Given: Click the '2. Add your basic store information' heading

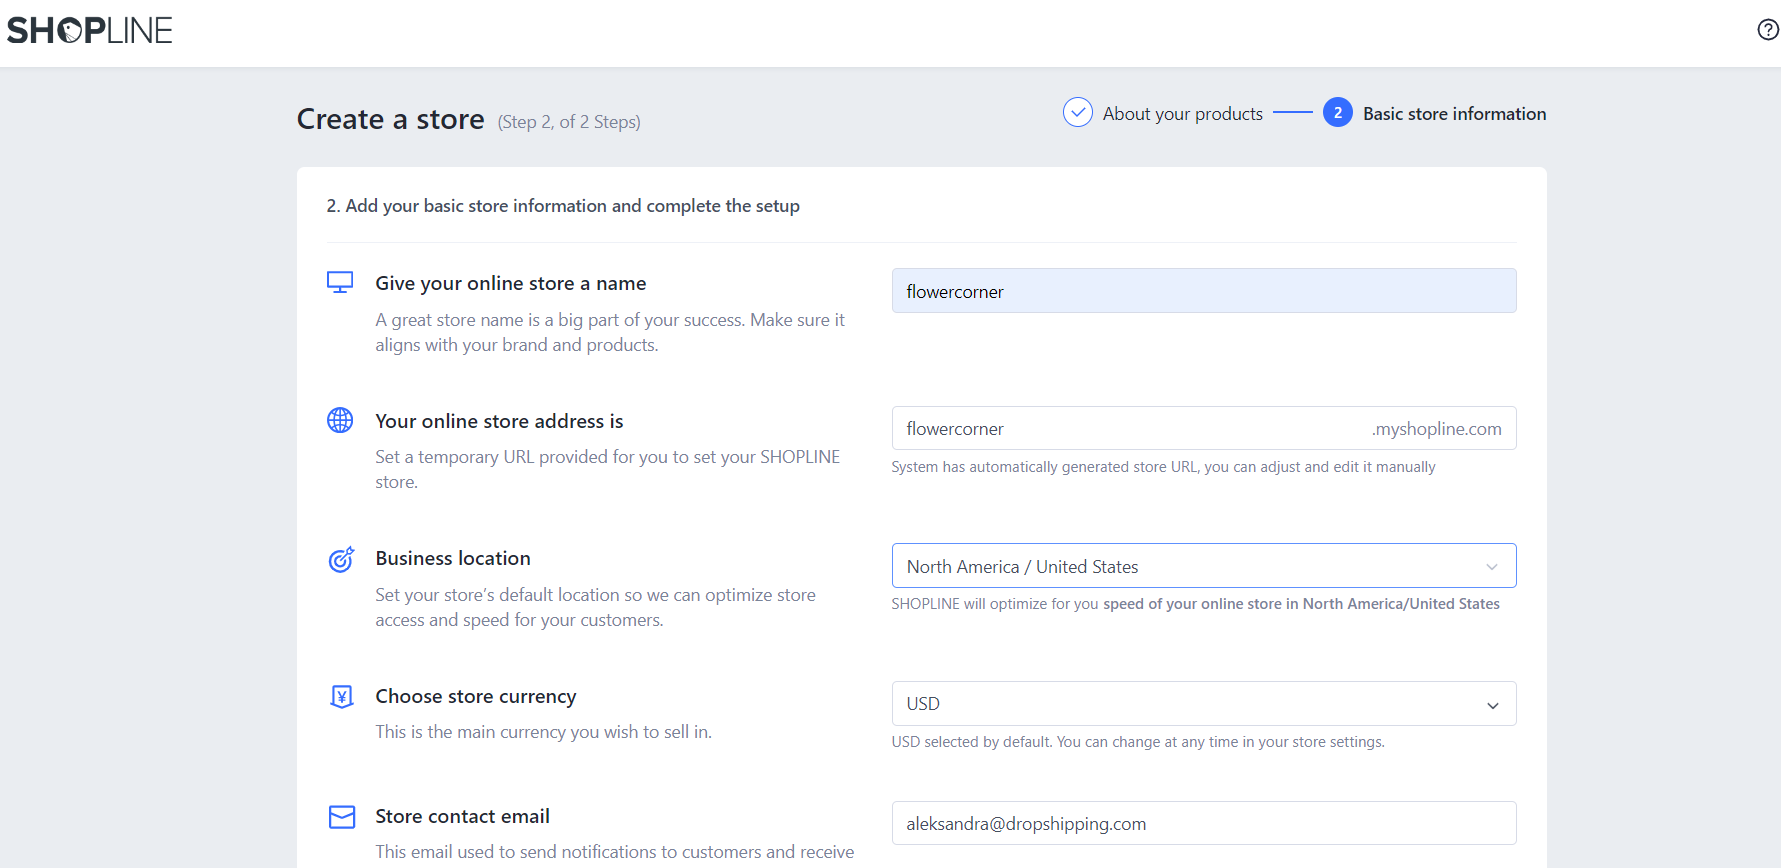Looking at the screenshot, I should pos(563,206).
